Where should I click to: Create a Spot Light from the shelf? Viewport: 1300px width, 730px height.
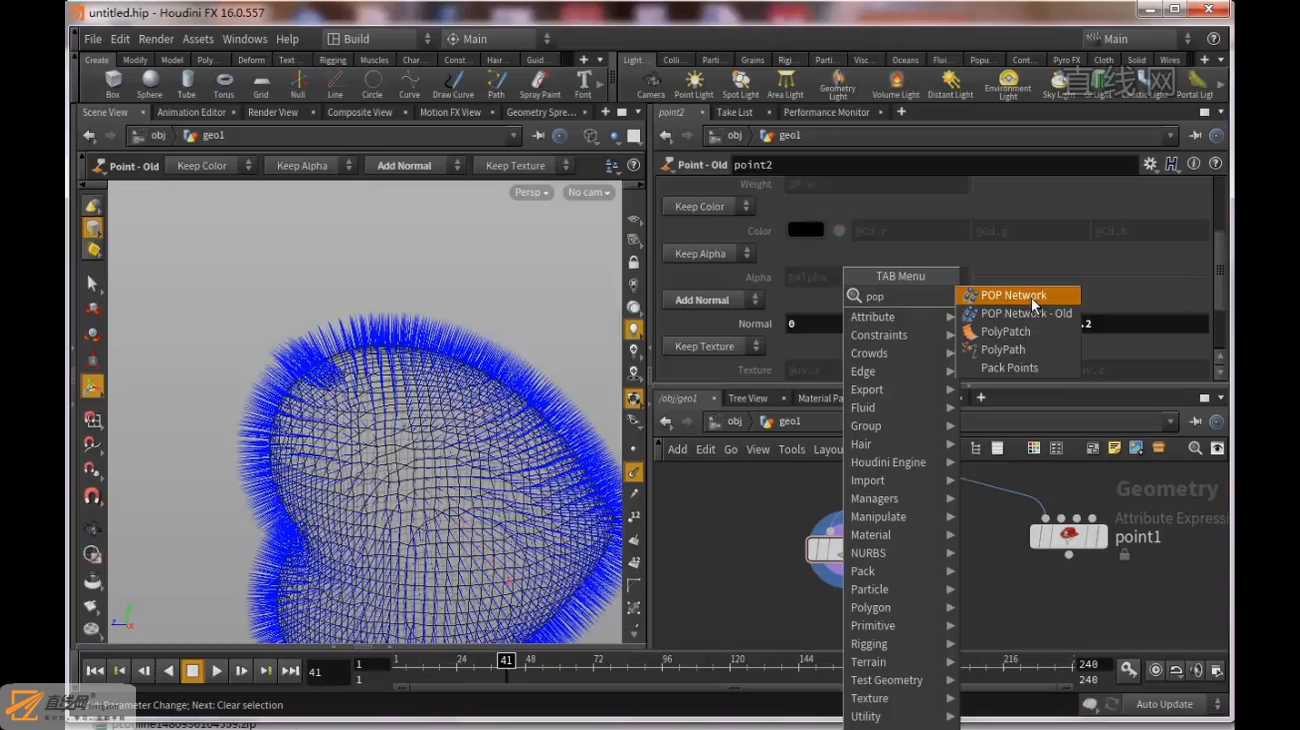pos(741,84)
